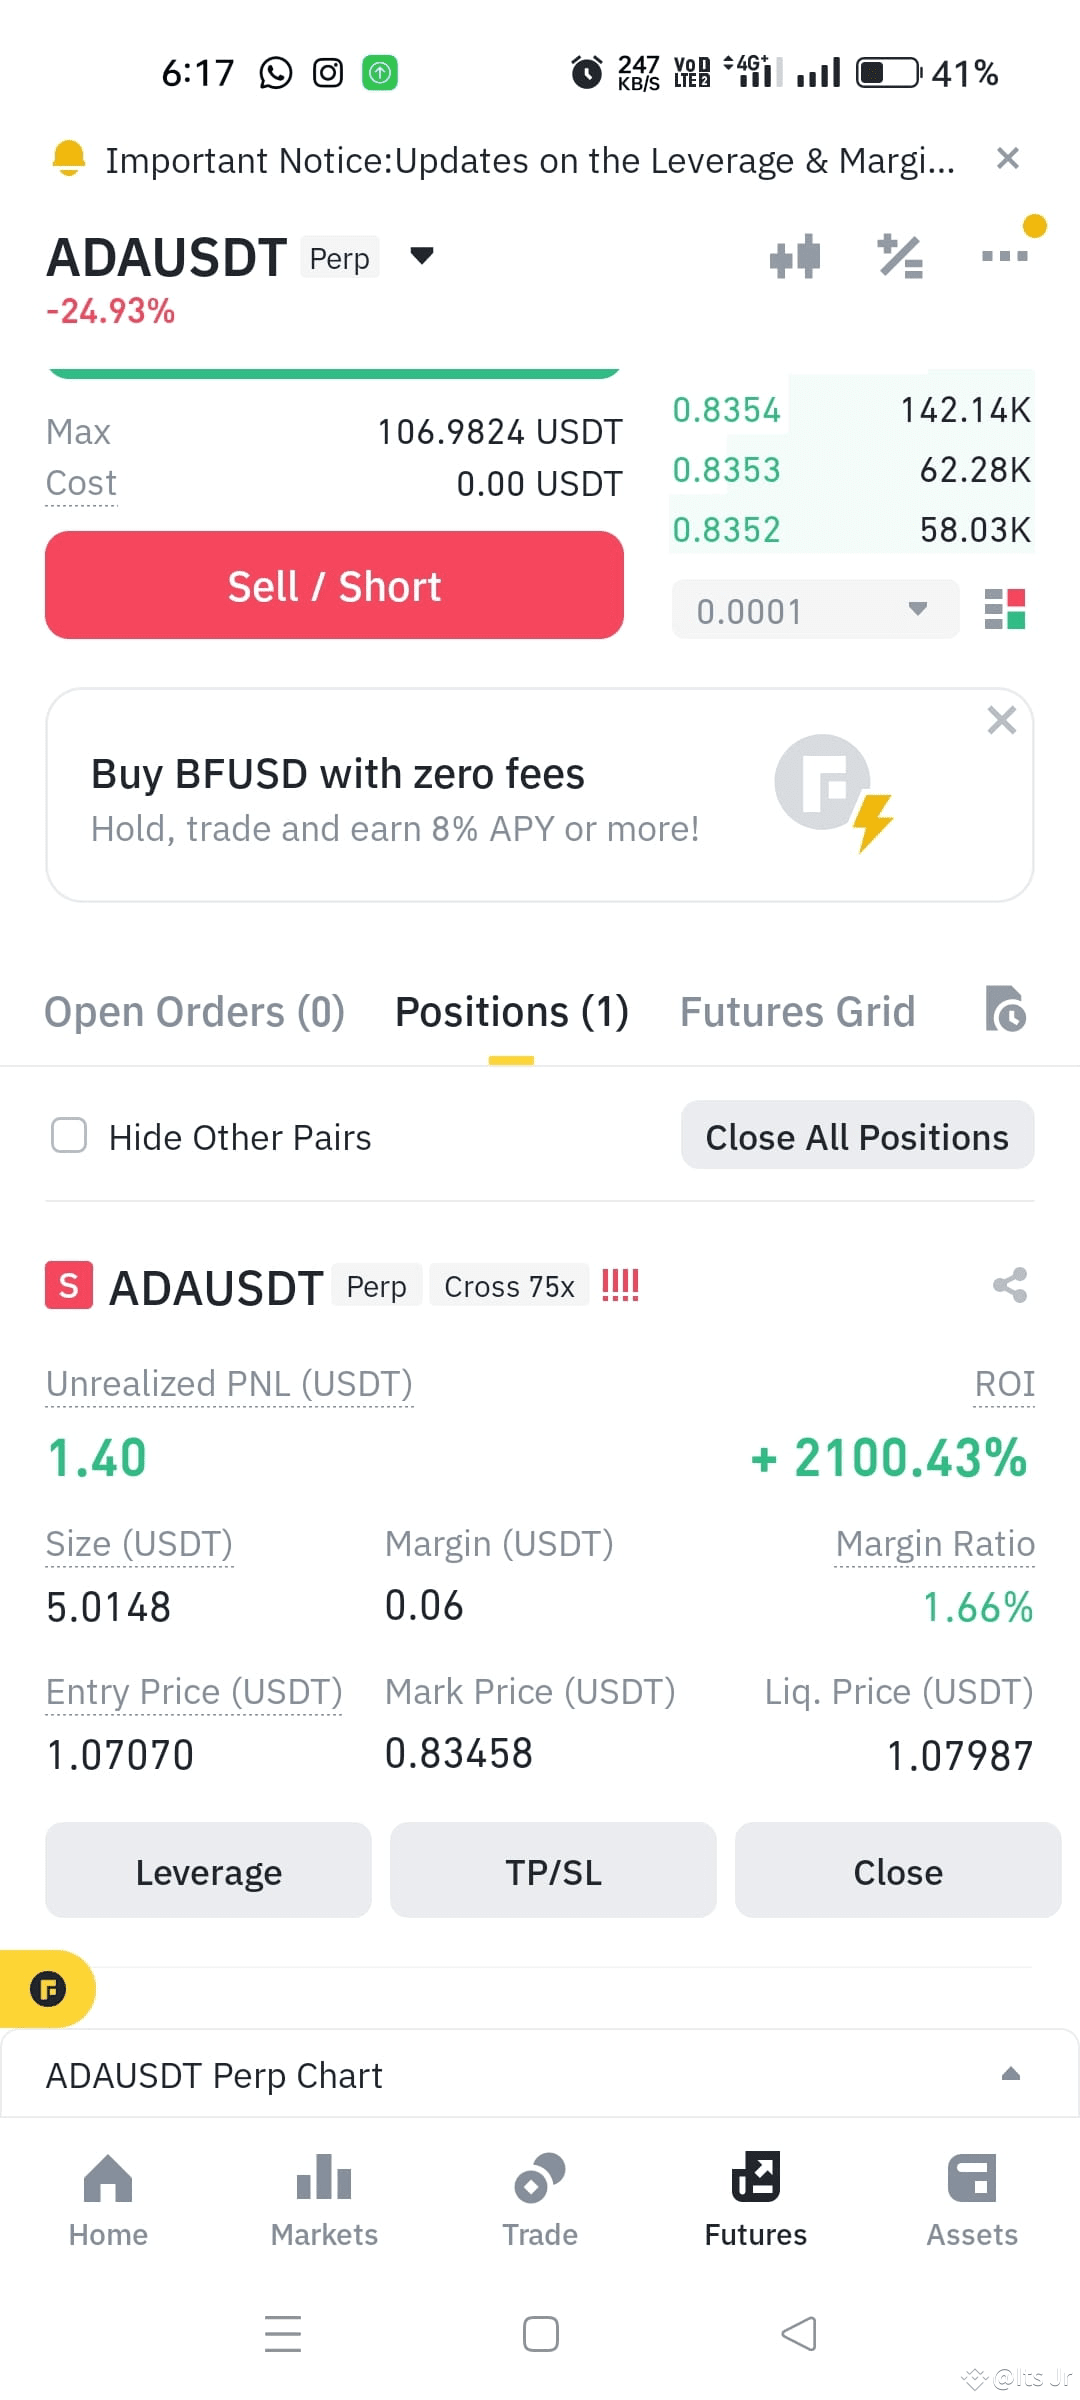Screen dimensions: 1080x2400
Task: Open the percentage calculator icon
Action: click(x=900, y=256)
